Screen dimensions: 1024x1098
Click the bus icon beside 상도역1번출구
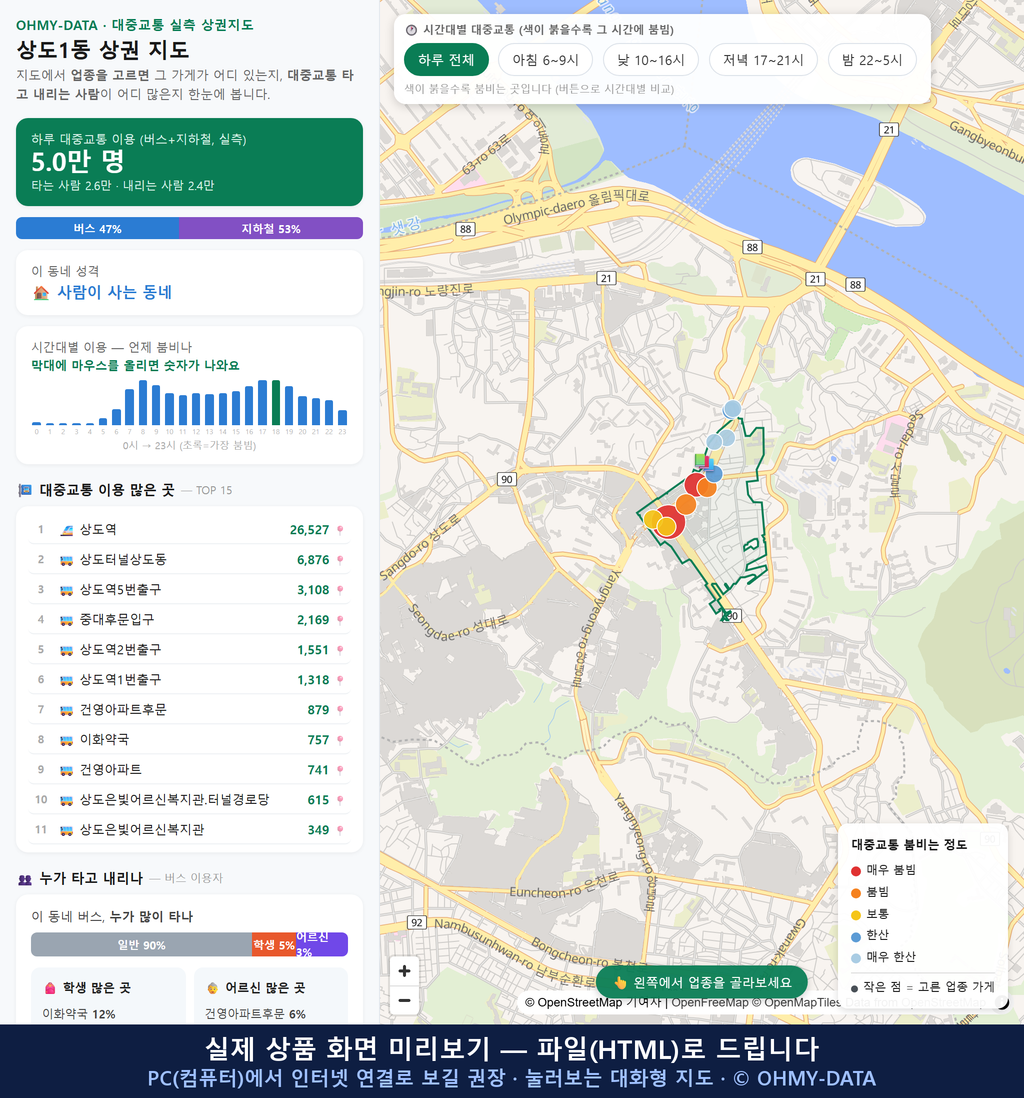tap(67, 680)
